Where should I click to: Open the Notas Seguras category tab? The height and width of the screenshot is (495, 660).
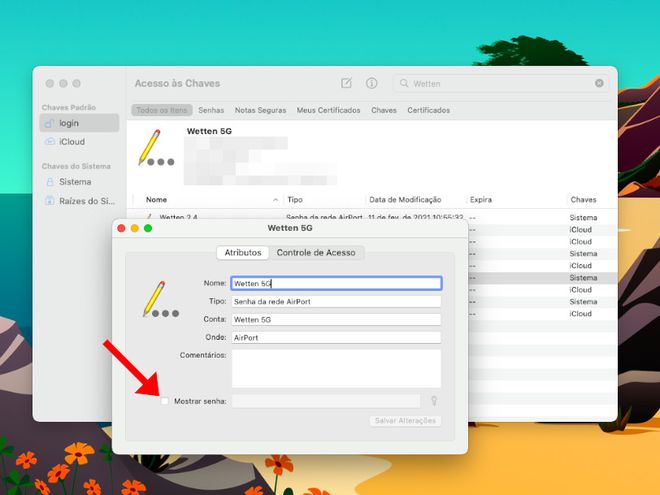(x=260, y=110)
